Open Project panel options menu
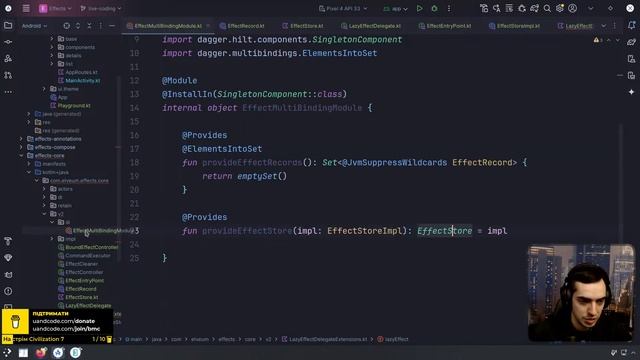640x360 pixels. click(x=100, y=26)
